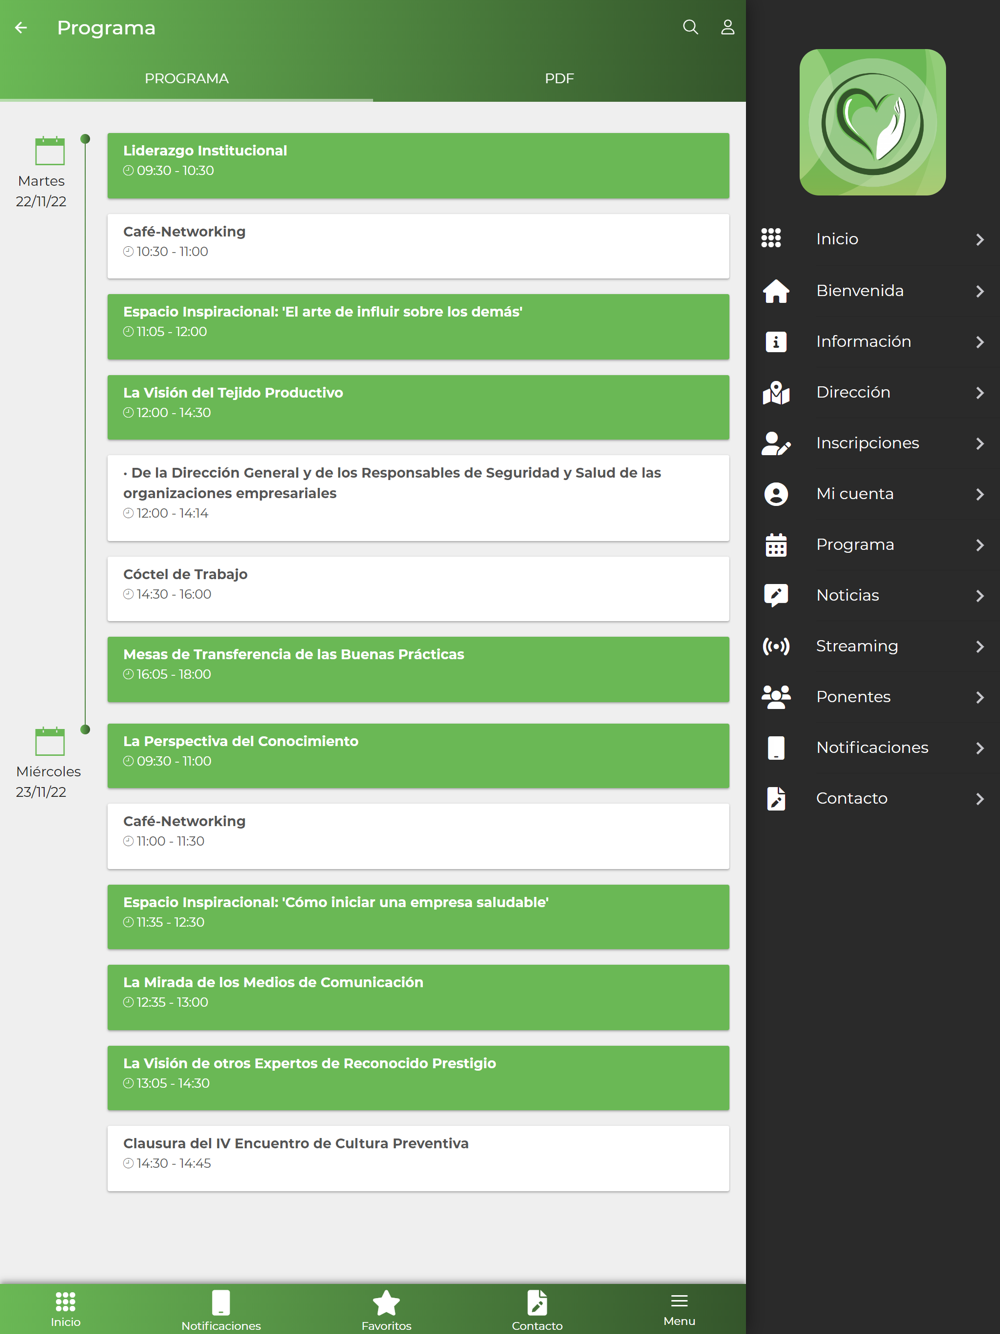Open La Perspectiva del Conocimiento session
The image size is (1000, 1334).
coord(418,756)
